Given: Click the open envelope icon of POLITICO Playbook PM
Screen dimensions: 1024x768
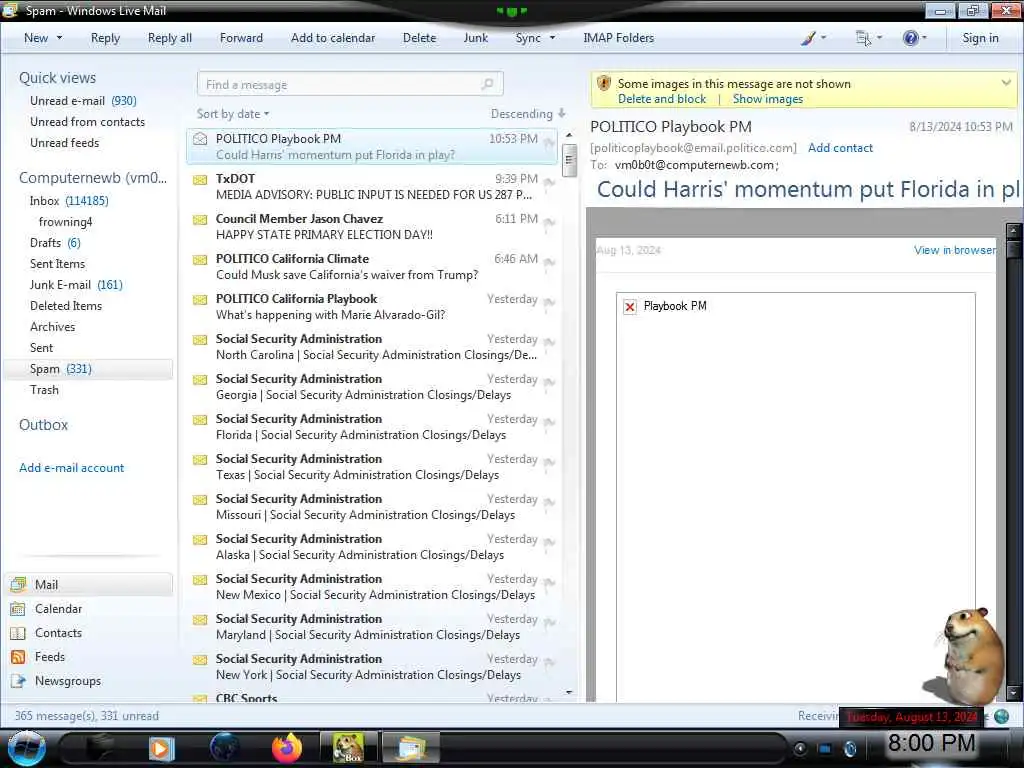Looking at the screenshot, I should pos(200,138).
